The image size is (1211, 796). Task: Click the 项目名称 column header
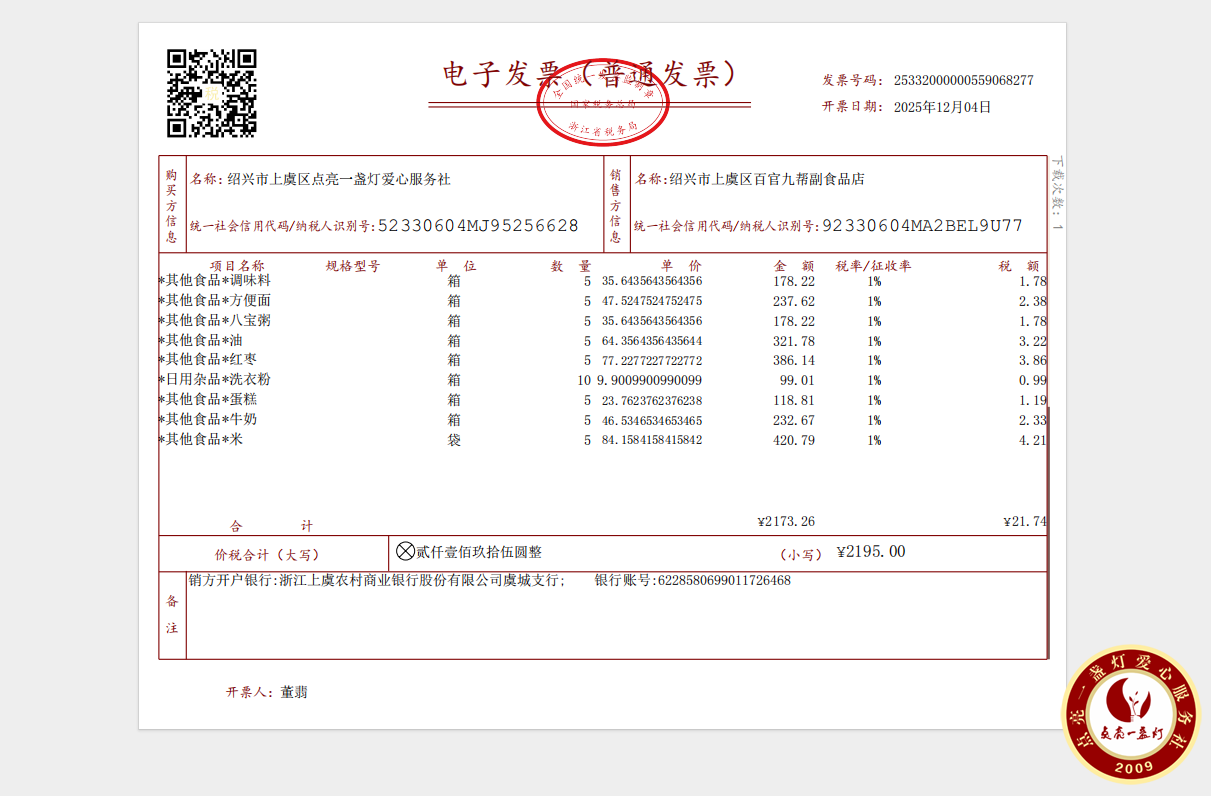coord(237,266)
